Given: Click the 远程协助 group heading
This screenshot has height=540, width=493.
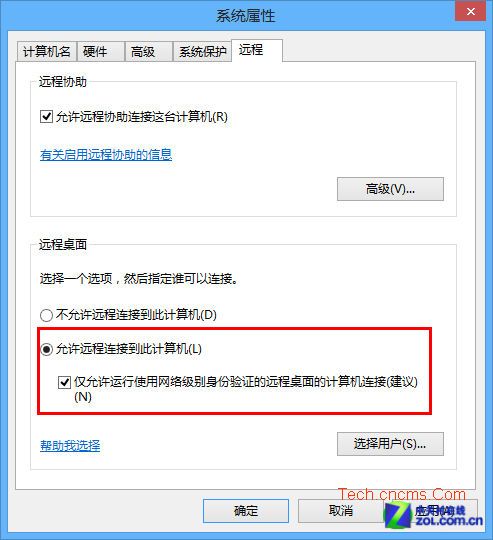Looking at the screenshot, I should [62, 82].
